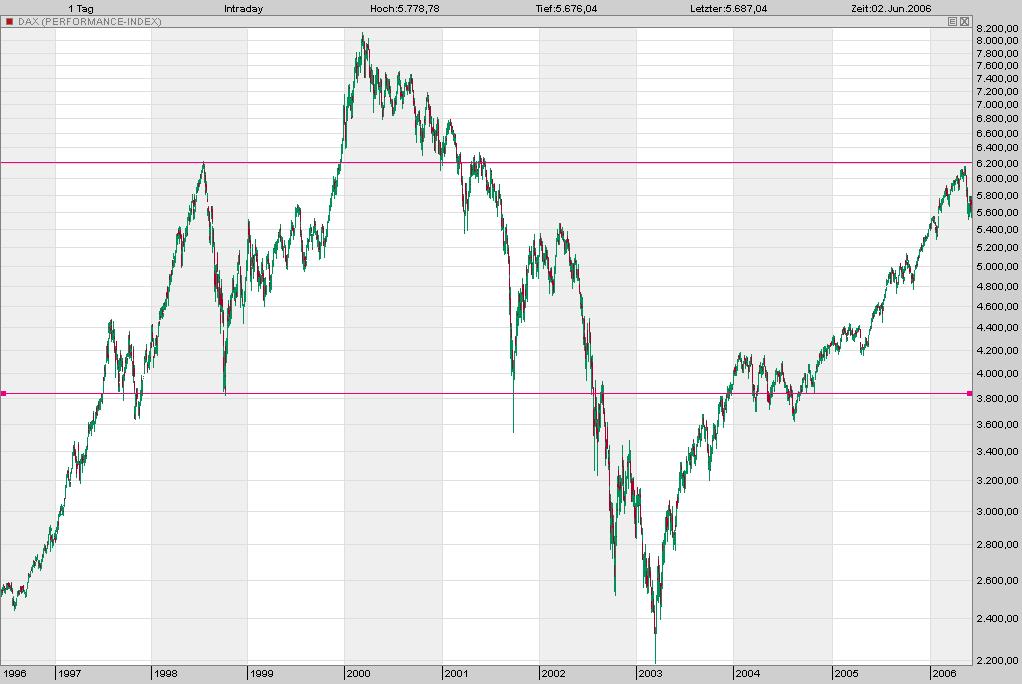The image size is (1022, 684).
Task: Click the red DAX chart icon in the title bar
Action: (10, 21)
